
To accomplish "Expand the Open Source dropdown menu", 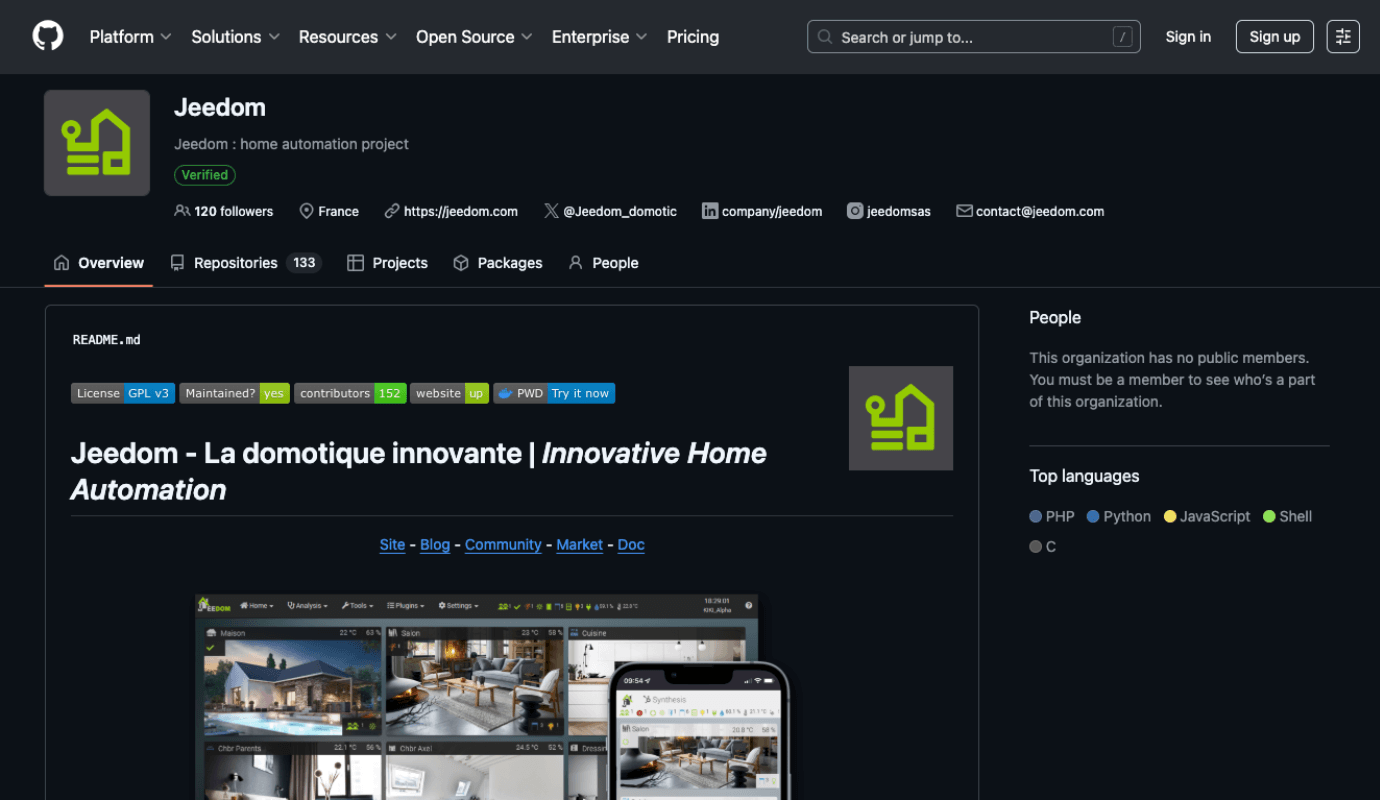I will (x=474, y=37).
